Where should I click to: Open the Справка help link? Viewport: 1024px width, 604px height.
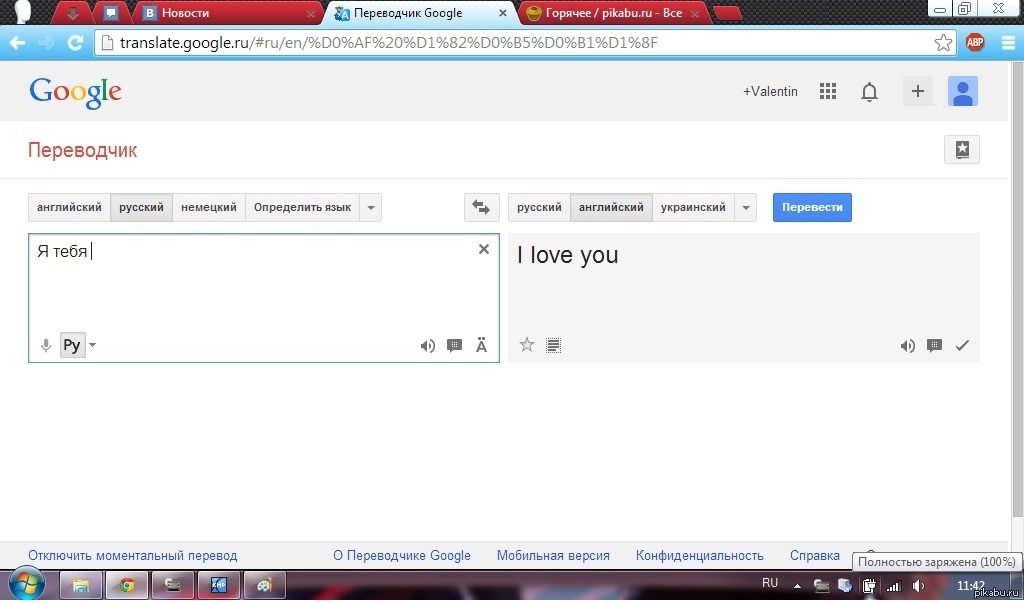814,556
